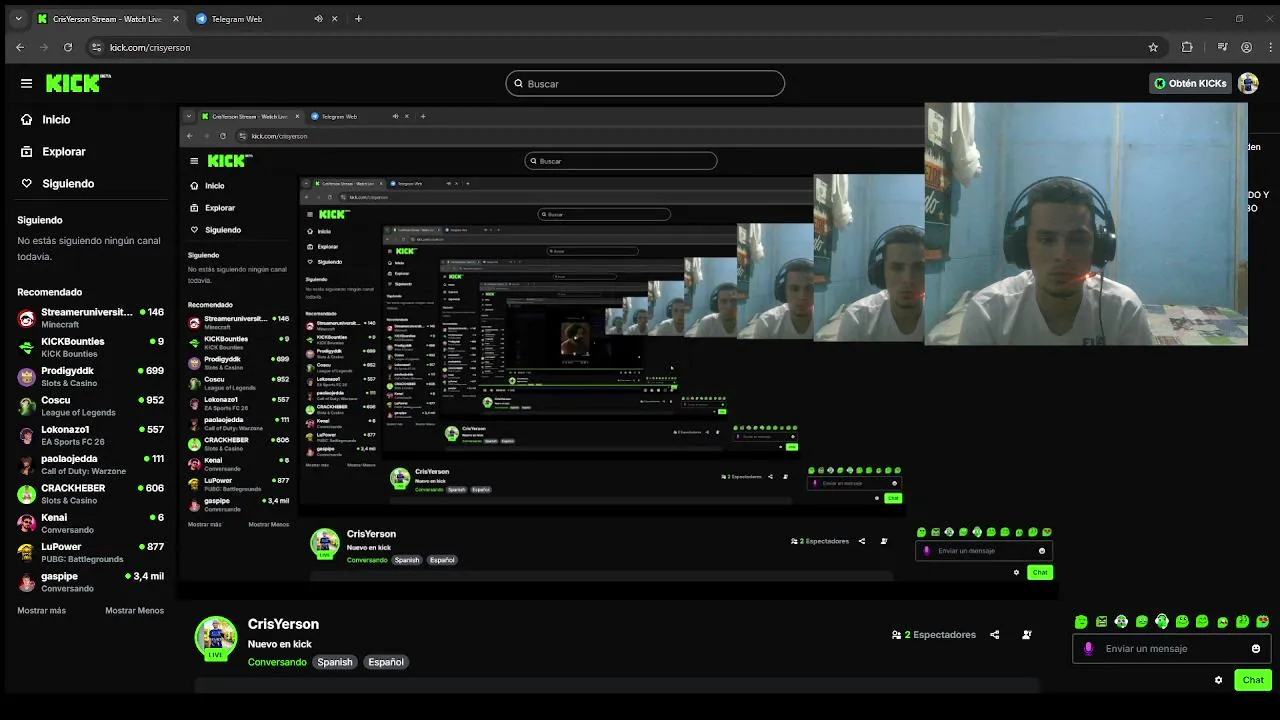Select the rightmost rainbow emote
This screenshot has height=720, width=1280.
pyautogui.click(x=1262, y=622)
